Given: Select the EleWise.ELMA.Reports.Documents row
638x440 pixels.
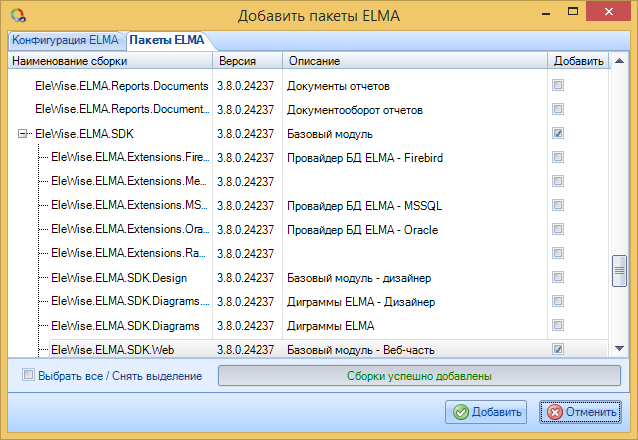Looking at the screenshot, I should (x=121, y=85).
